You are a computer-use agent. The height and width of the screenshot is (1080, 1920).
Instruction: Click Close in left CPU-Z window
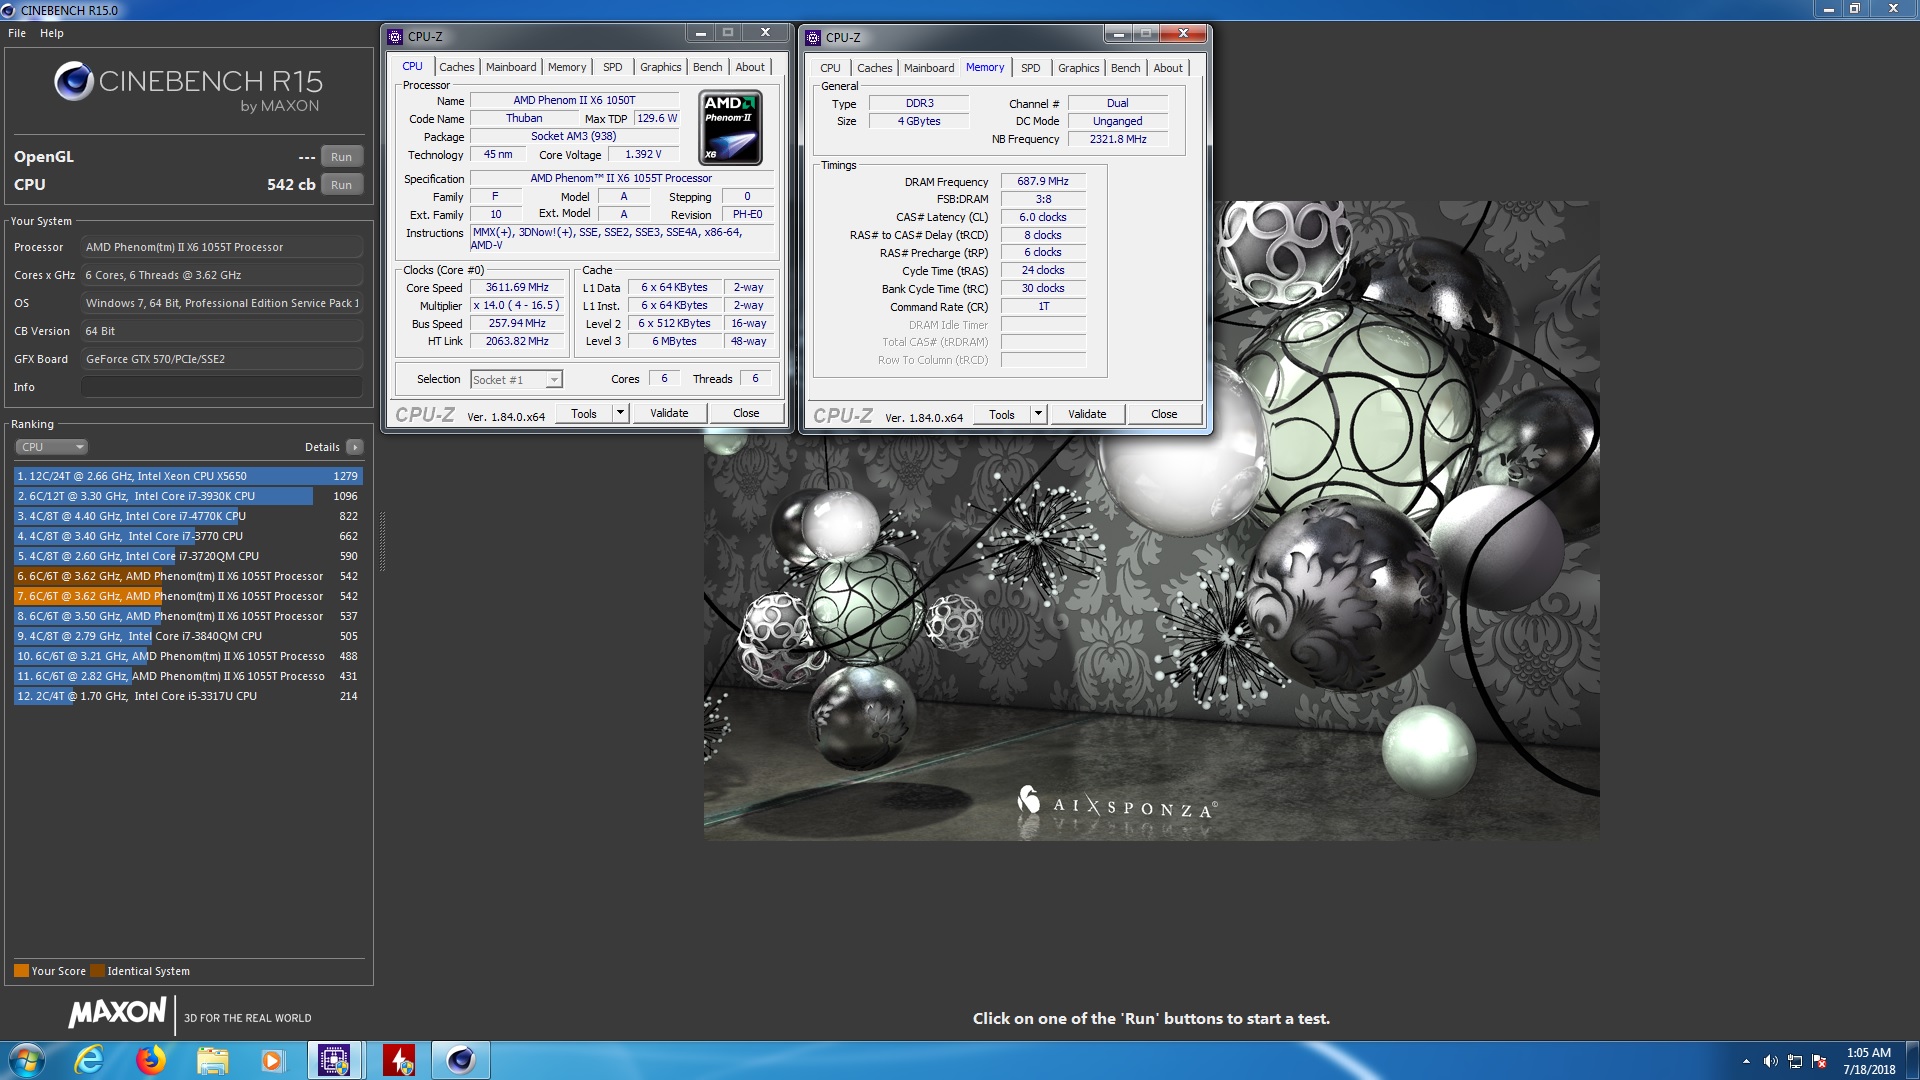(x=746, y=413)
